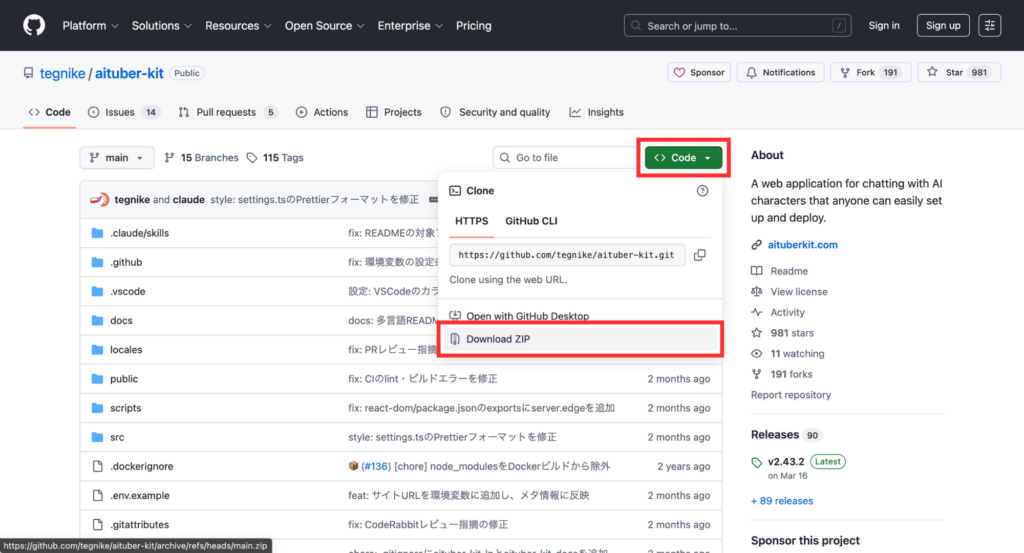Open the scripts folder

[125, 408]
